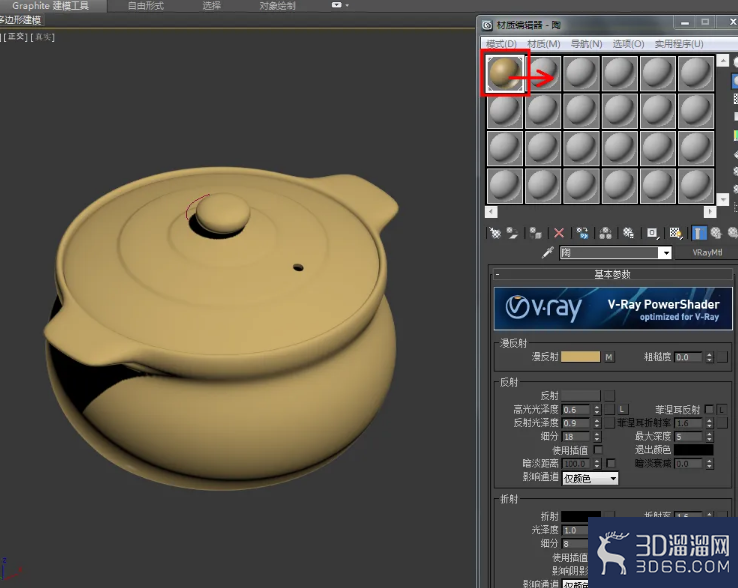The image size is (738, 588).
Task: Open the 材质(M) menu
Action: point(544,44)
